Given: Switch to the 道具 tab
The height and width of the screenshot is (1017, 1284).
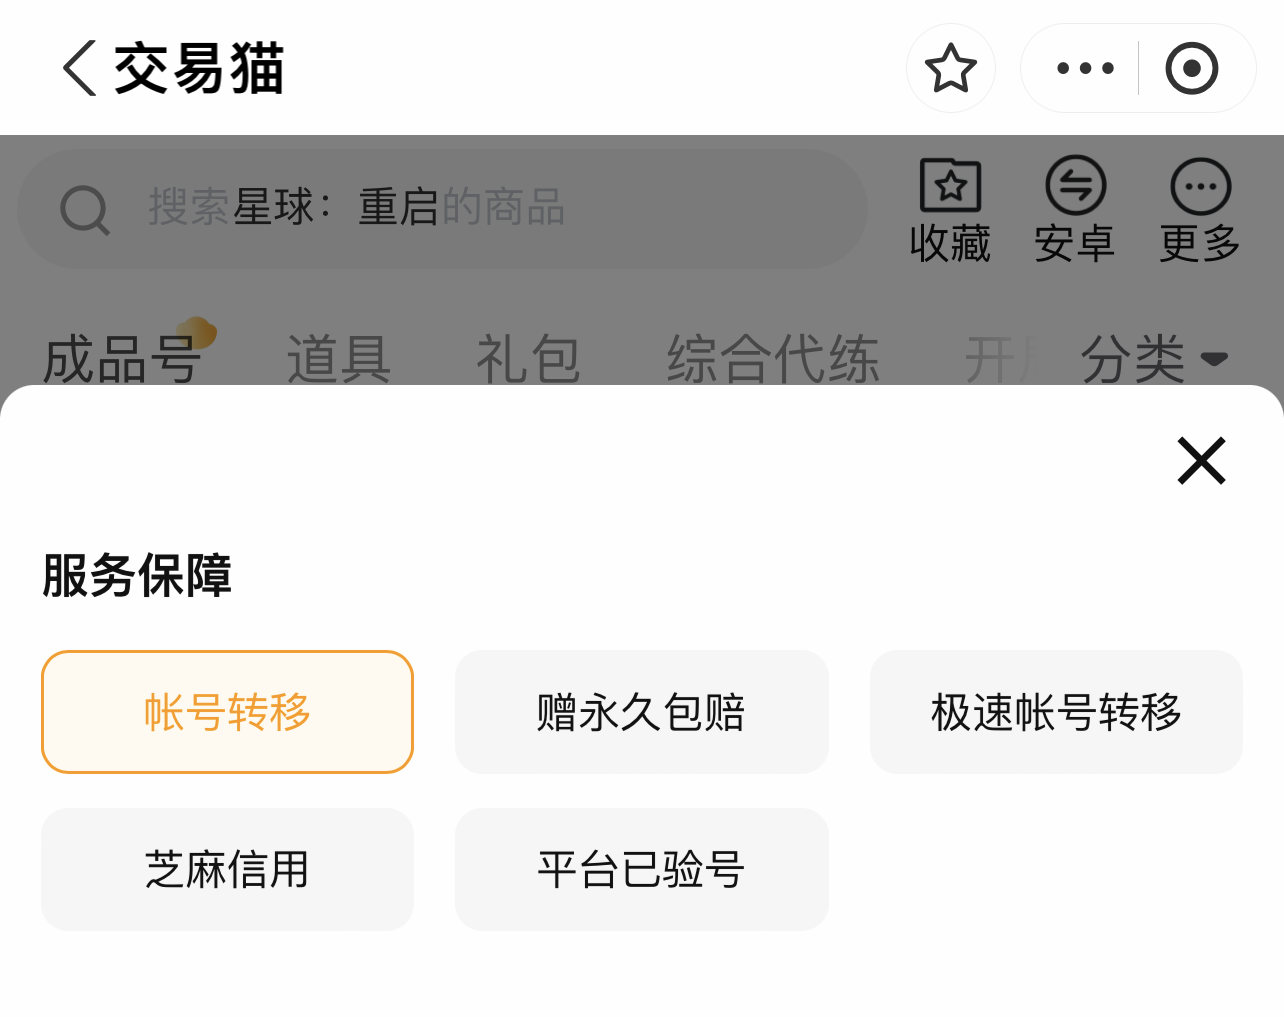Looking at the screenshot, I should (339, 358).
